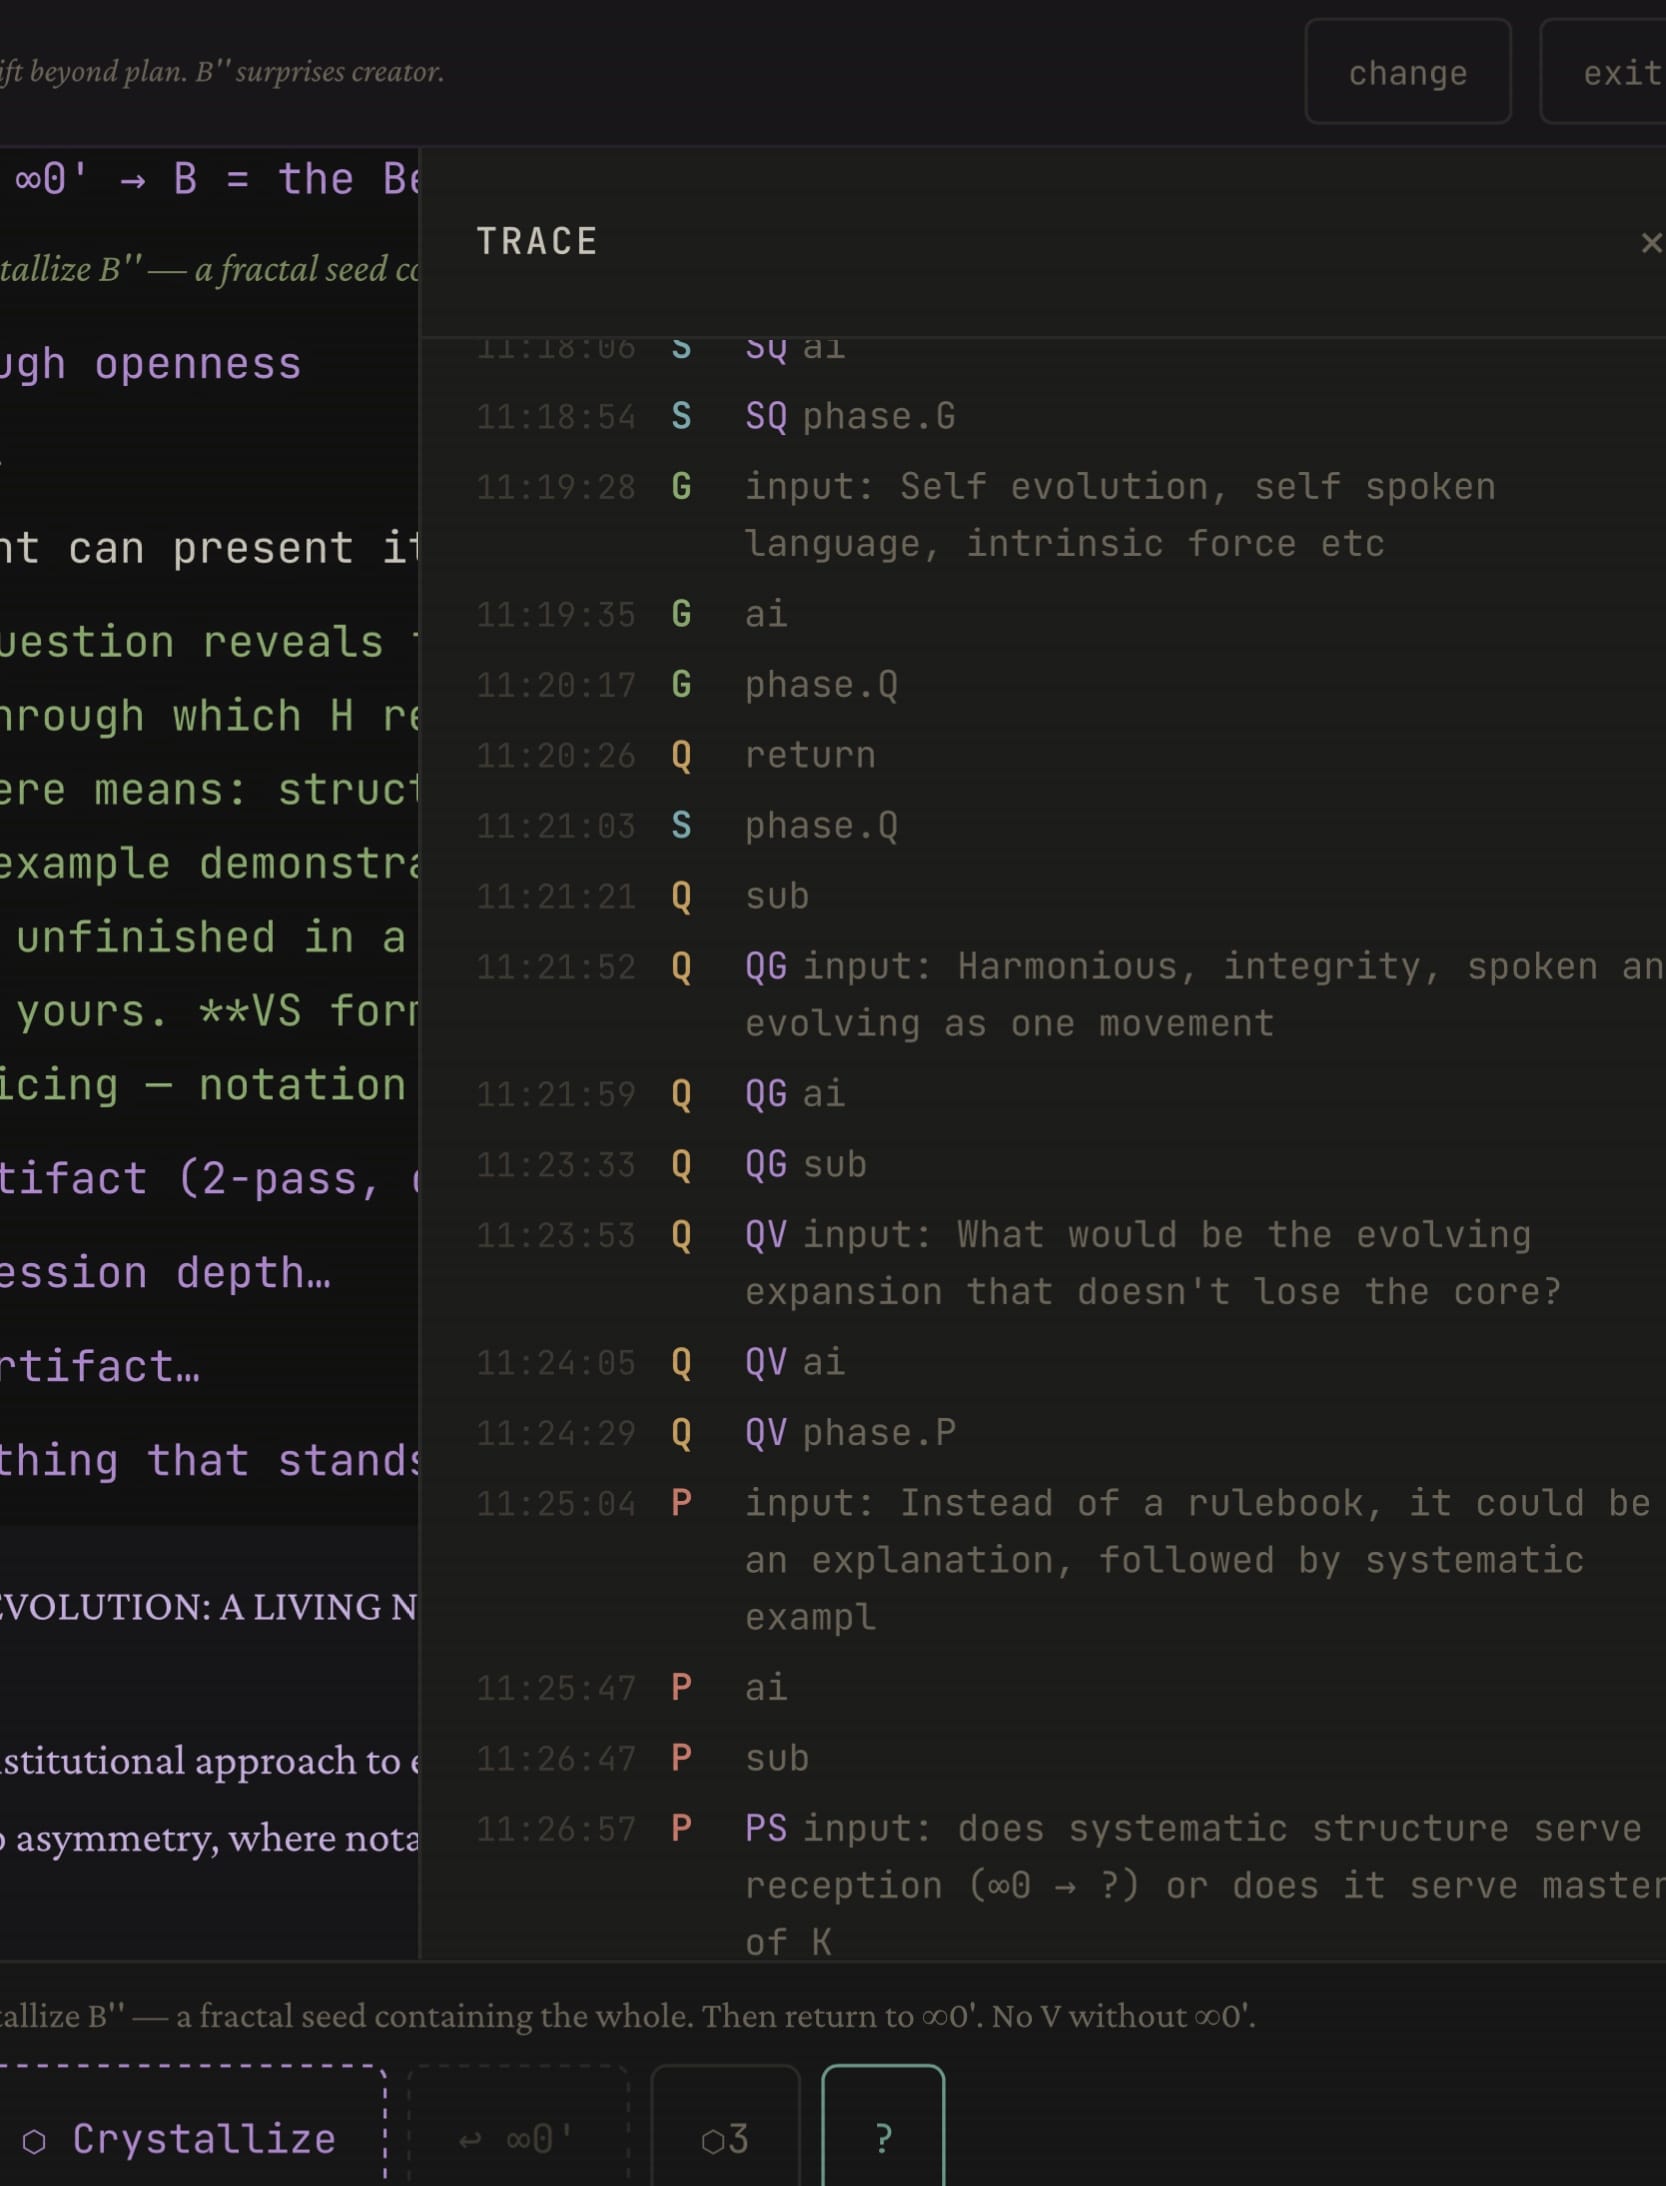This screenshot has height=2186, width=1666.
Task: Close the TRACE overlay with the × icon
Action: [x=1652, y=240]
